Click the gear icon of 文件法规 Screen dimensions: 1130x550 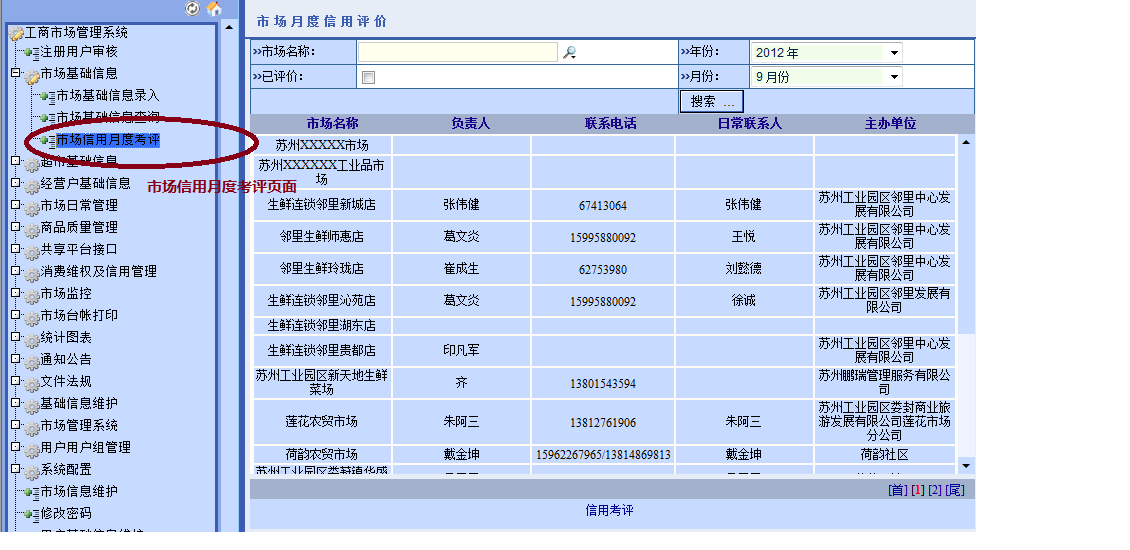tap(32, 383)
